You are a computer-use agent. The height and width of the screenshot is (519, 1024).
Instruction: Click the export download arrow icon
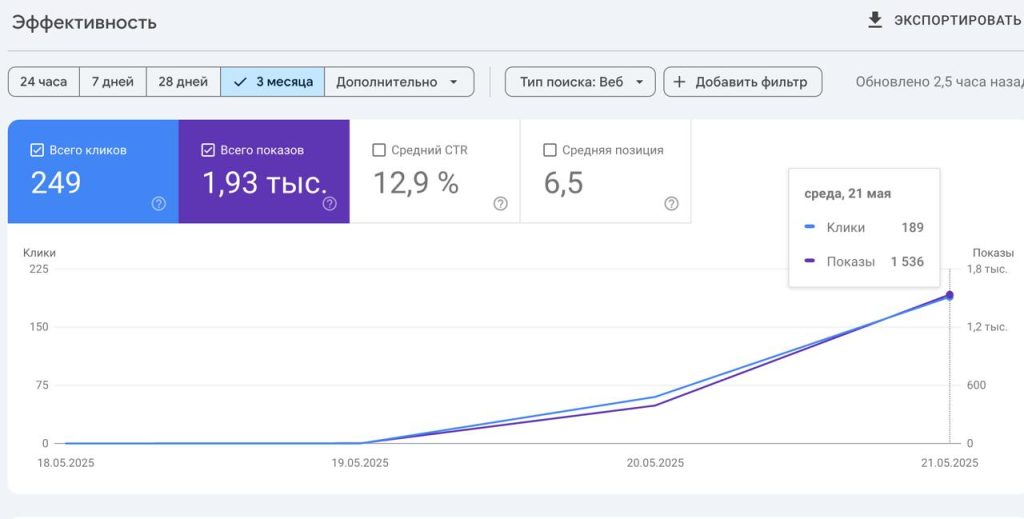pos(874,20)
